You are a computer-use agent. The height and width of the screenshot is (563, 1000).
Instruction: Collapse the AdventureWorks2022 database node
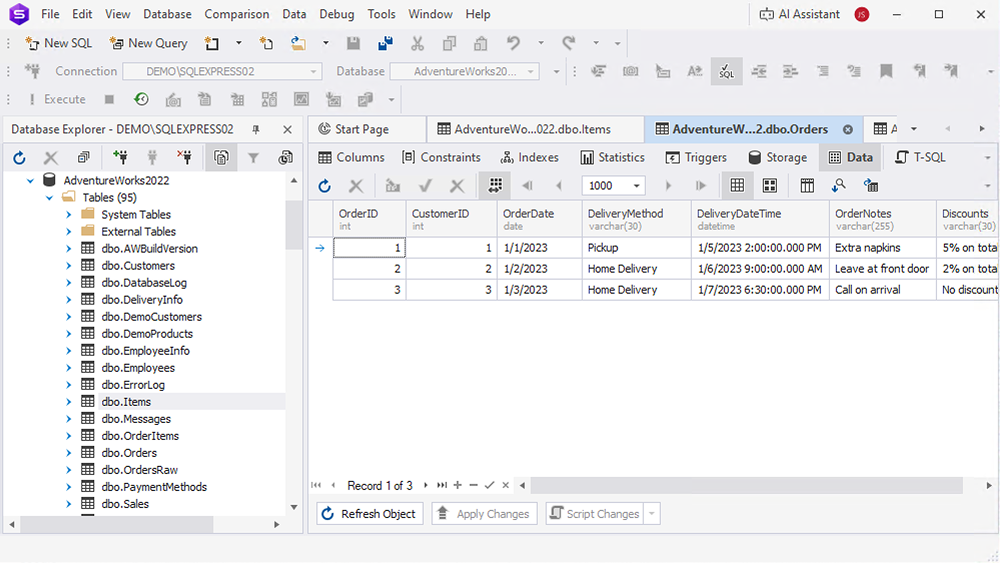31,181
